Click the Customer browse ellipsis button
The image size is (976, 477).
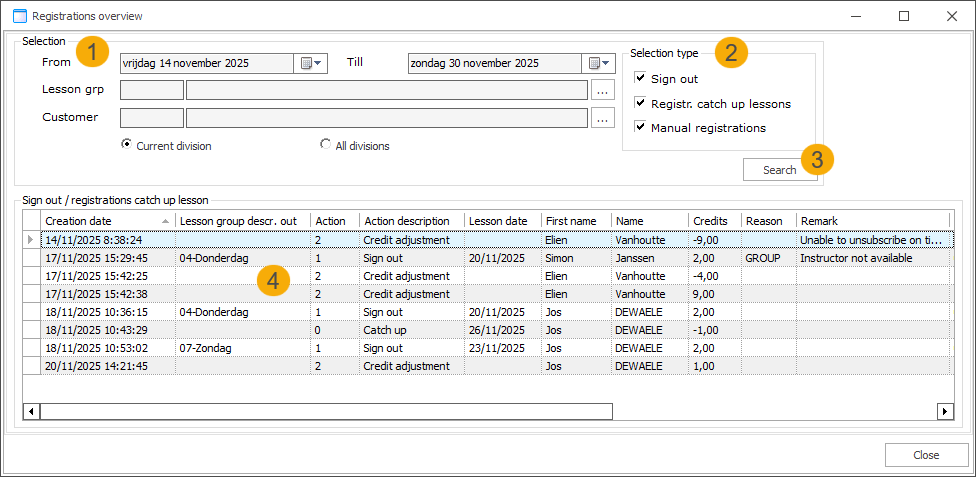click(x=602, y=118)
